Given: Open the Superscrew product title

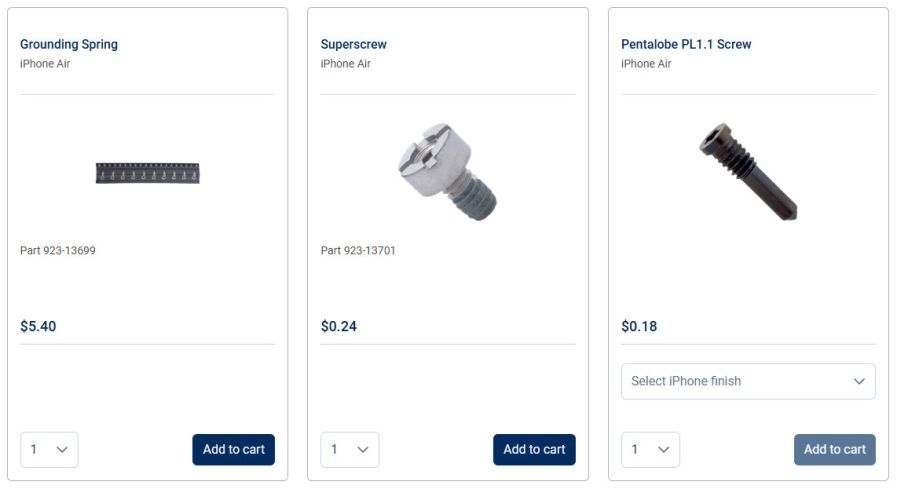Looking at the screenshot, I should [353, 44].
